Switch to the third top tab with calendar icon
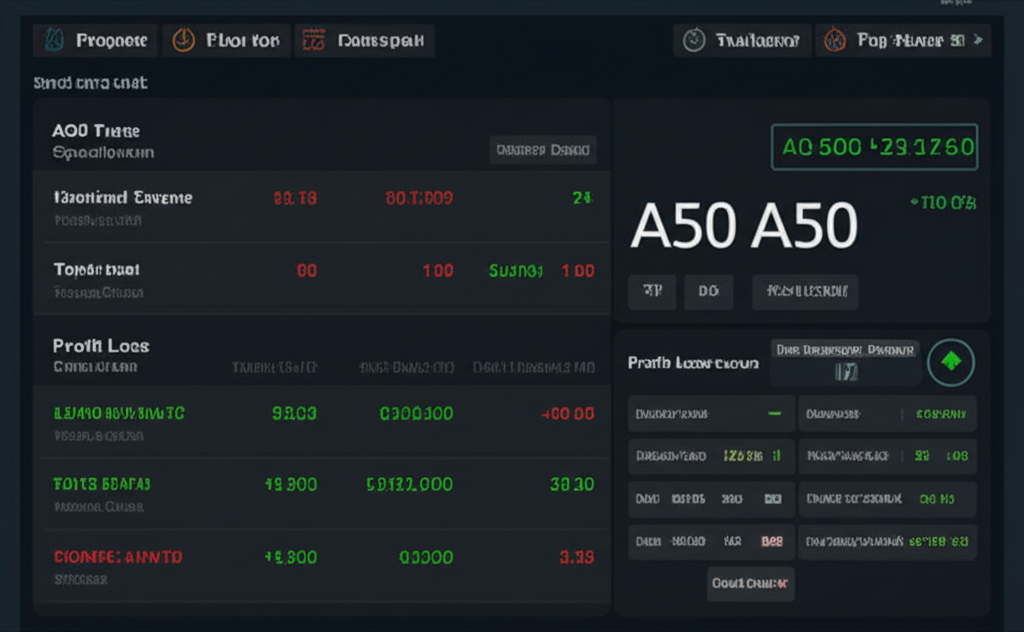The image size is (1024, 632). (x=364, y=41)
